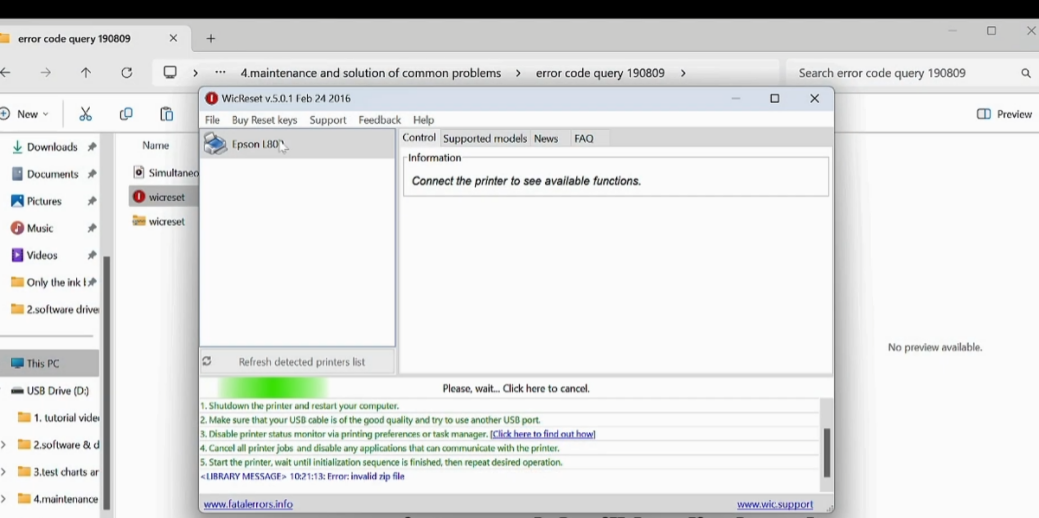Click the green progress bar to cancel
The height and width of the screenshot is (518, 1039).
(x=272, y=388)
